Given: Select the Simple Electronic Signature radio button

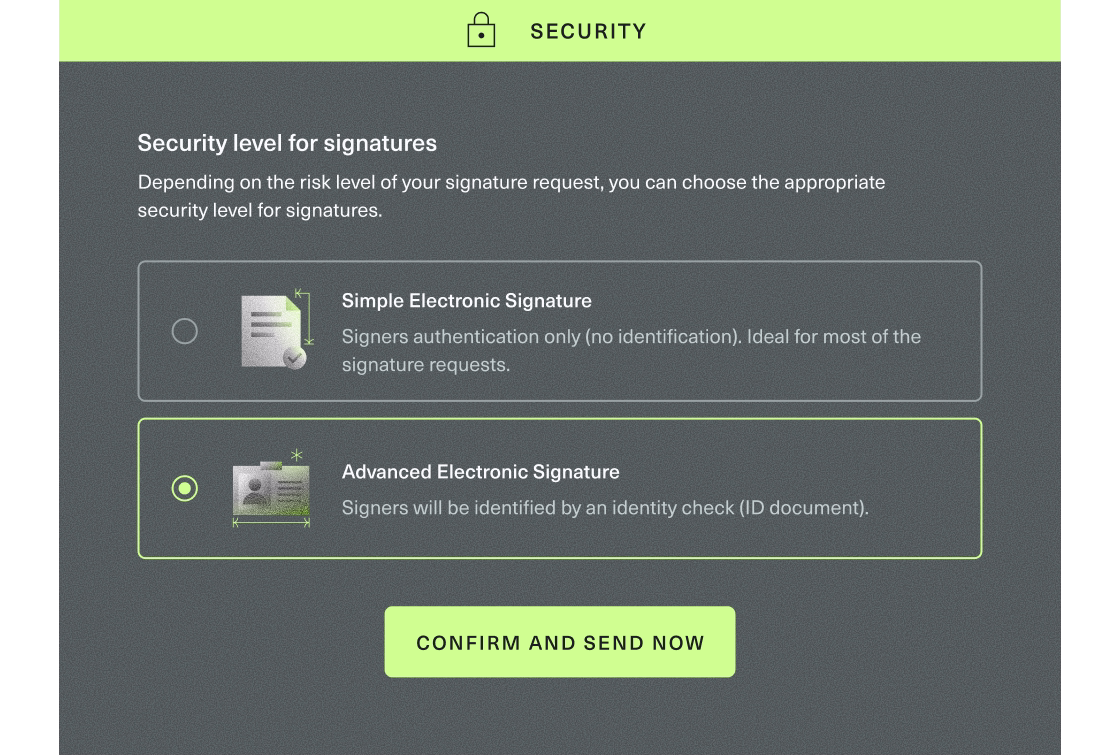Looking at the screenshot, I should tap(185, 331).
